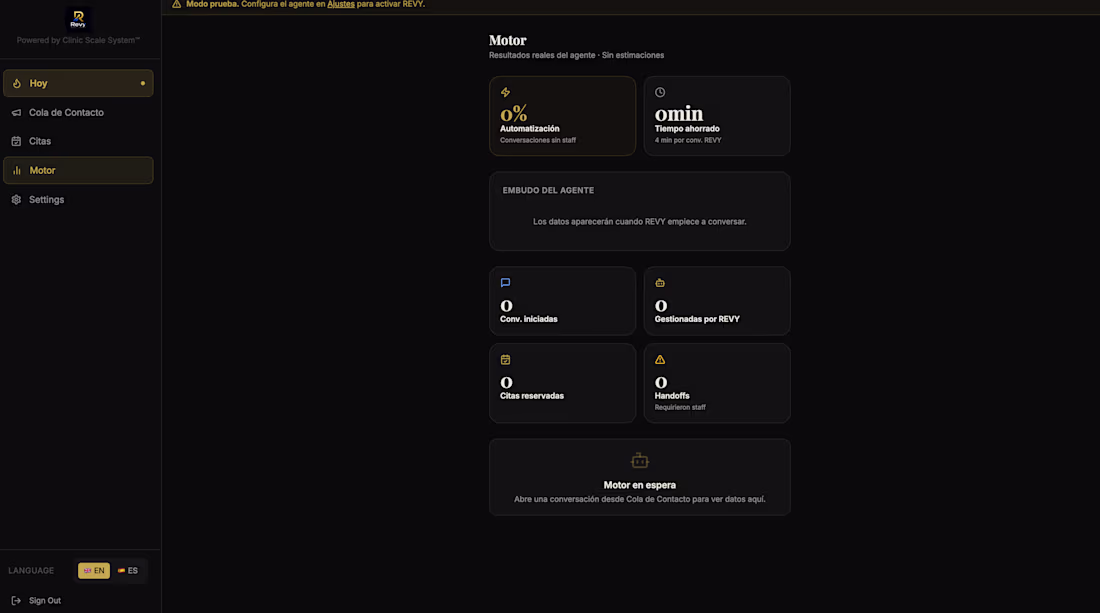Follow the Ajustes link in the banner
The image size is (1100, 613).
[341, 4]
